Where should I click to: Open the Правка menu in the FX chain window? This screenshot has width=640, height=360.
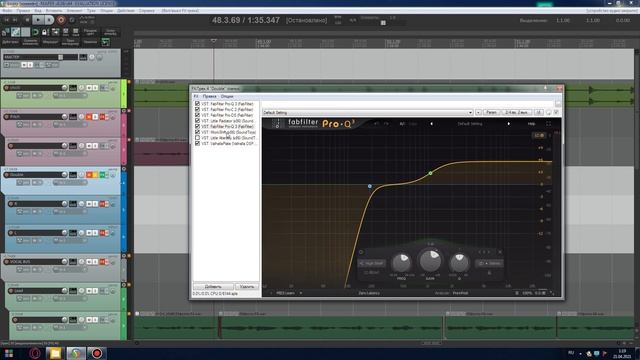[209, 96]
